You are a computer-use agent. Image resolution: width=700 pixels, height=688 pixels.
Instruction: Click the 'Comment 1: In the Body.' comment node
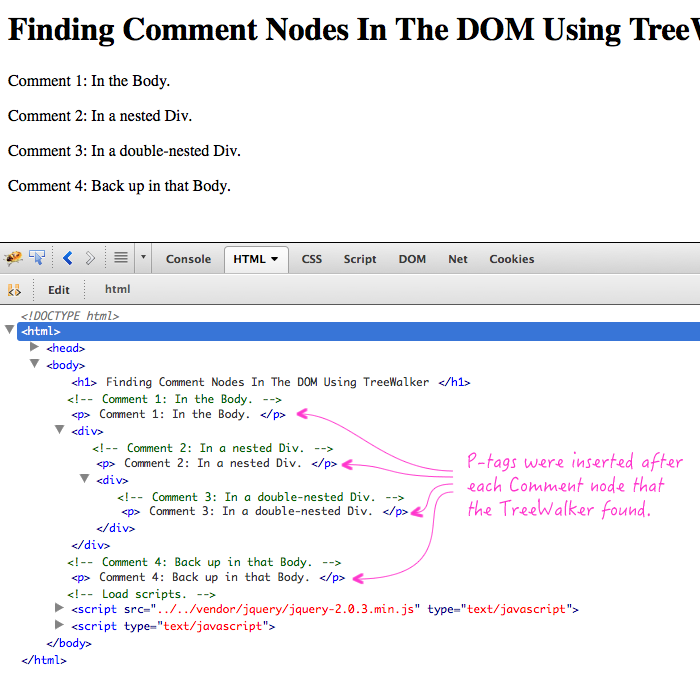[175, 399]
